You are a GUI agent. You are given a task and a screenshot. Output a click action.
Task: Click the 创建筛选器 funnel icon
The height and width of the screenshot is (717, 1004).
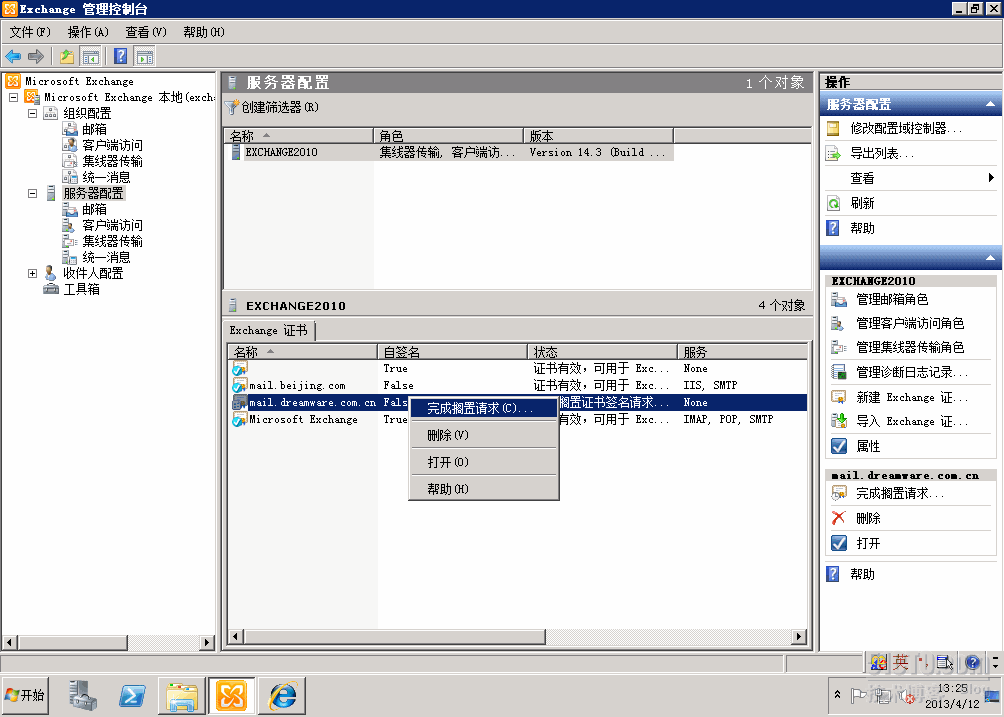click(232, 107)
